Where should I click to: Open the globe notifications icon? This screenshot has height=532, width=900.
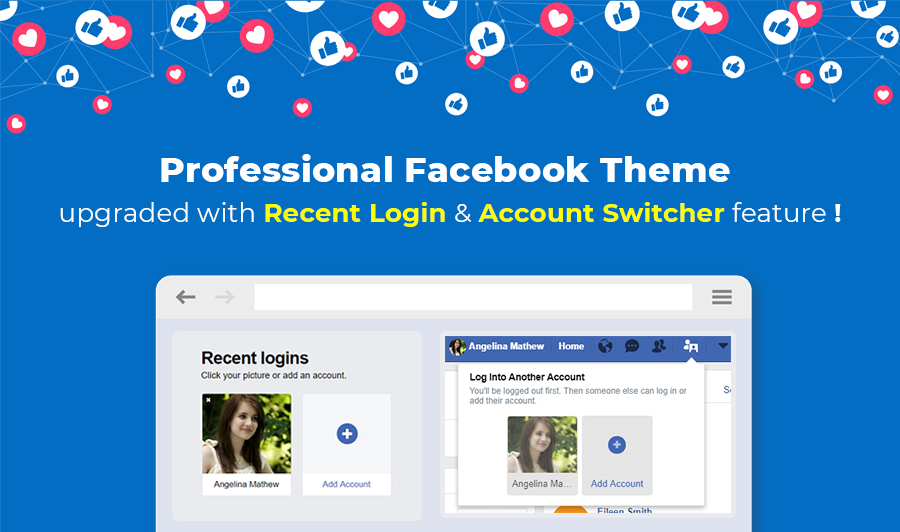(605, 347)
